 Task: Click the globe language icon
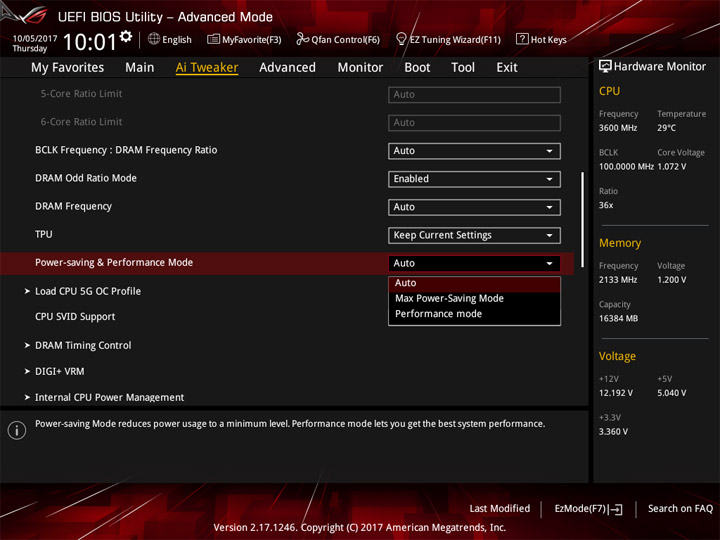click(x=154, y=39)
